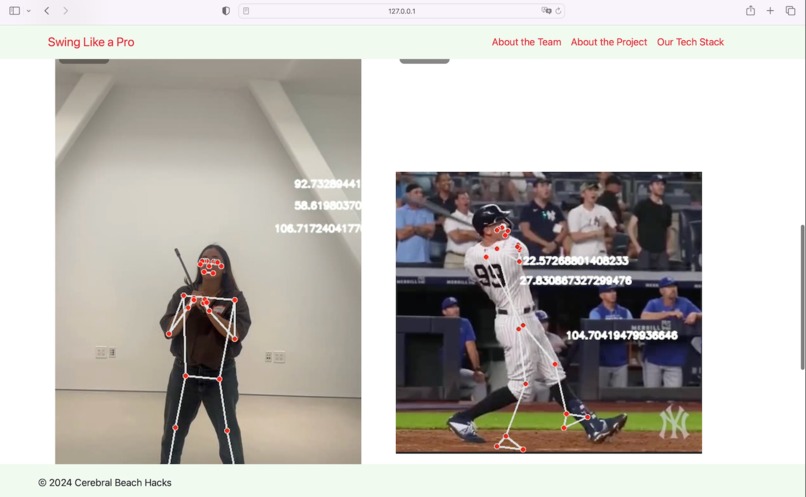
Task: Select the 22.57268801408233 angle value
Action: point(576,261)
